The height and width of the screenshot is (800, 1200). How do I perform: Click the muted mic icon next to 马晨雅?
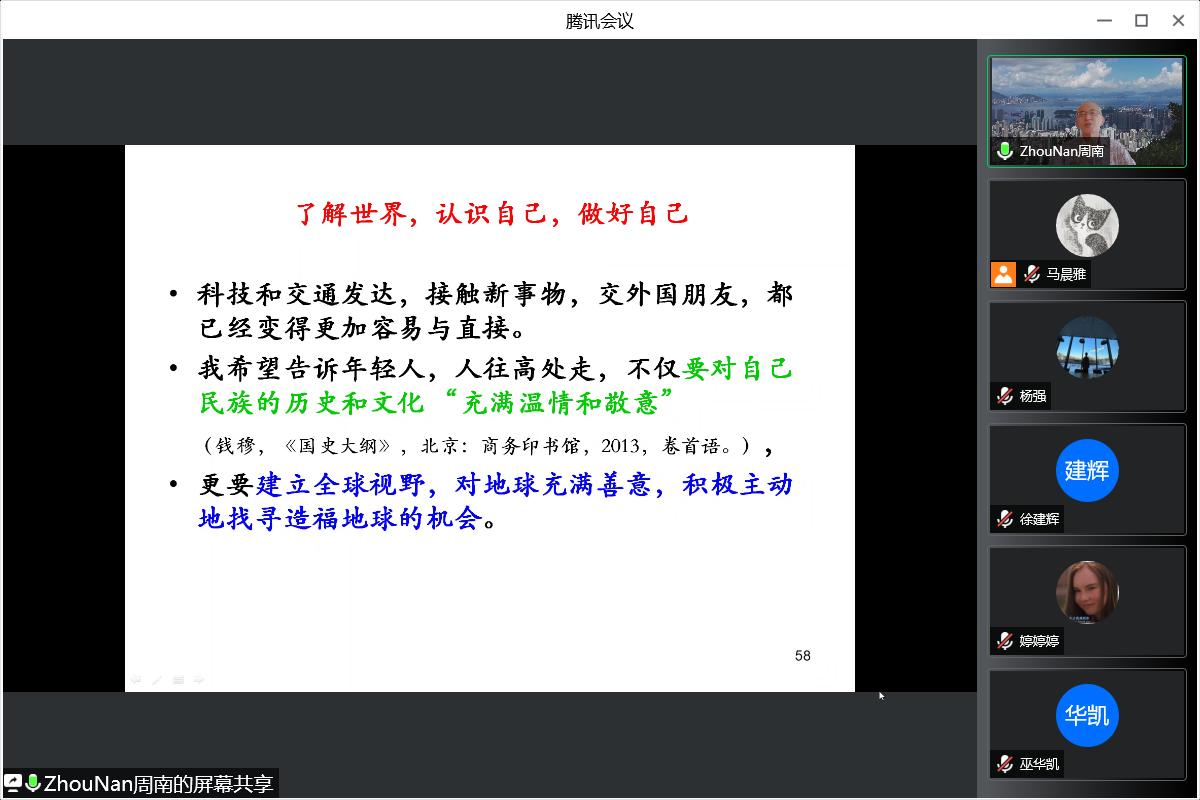pyautogui.click(x=1032, y=274)
